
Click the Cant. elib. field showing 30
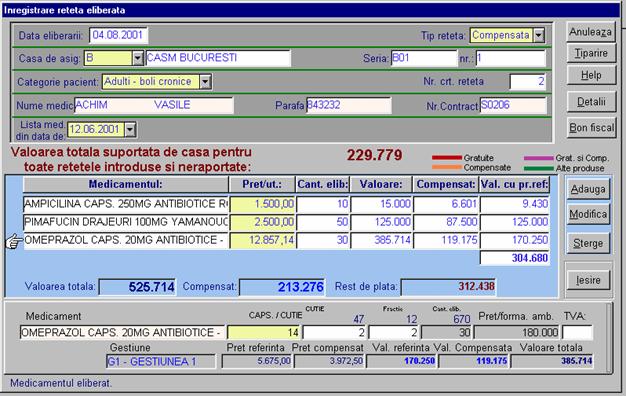pyautogui.click(x=446, y=333)
